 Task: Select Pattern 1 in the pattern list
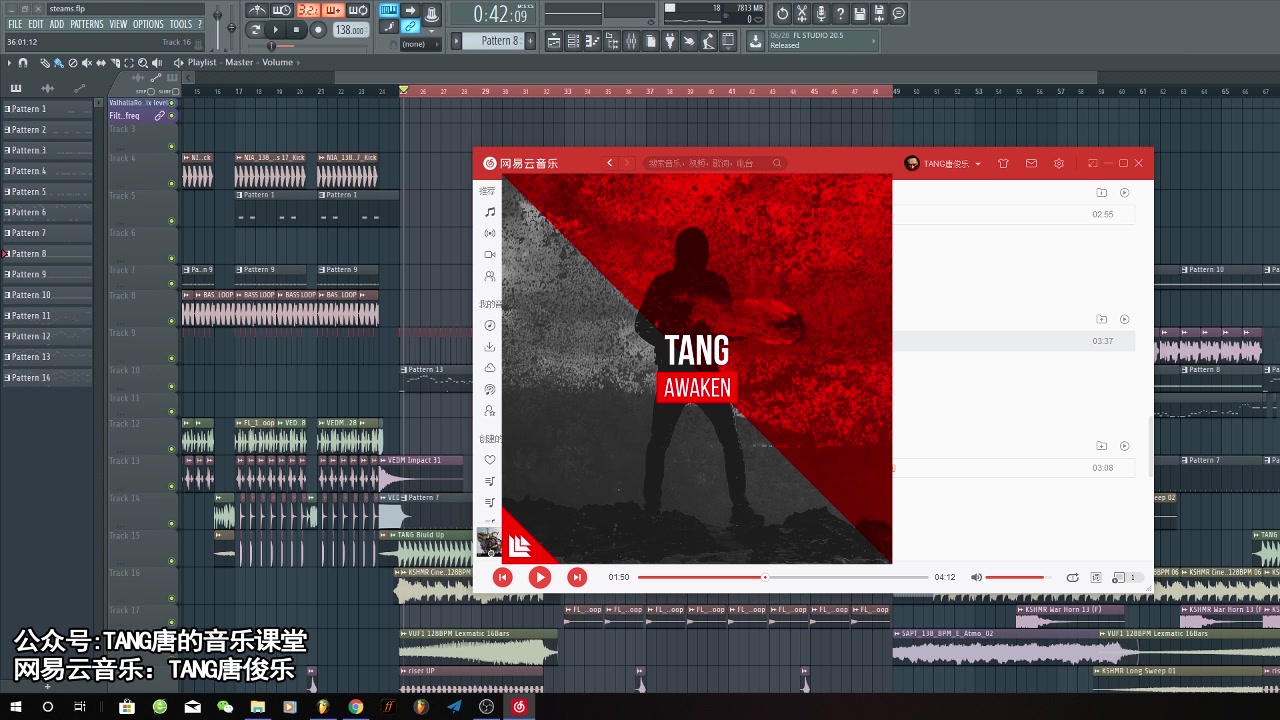tap(48, 109)
